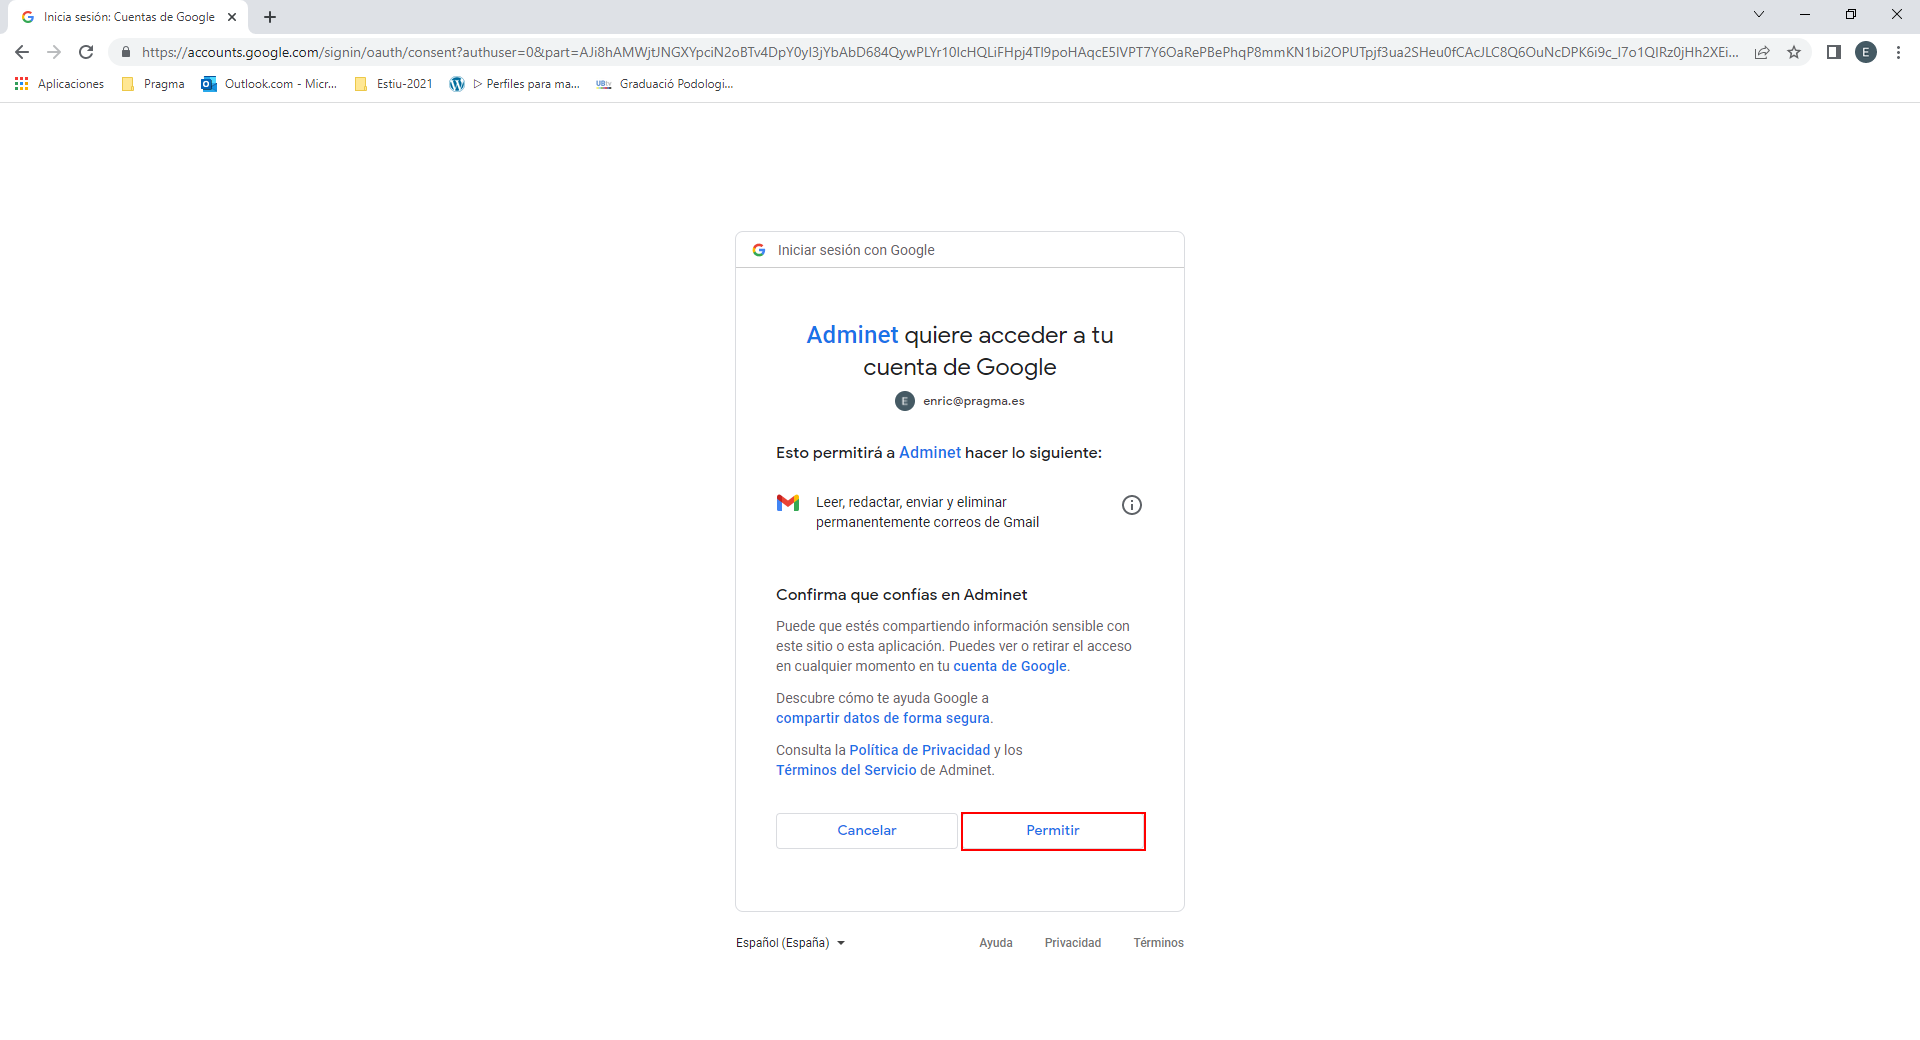This screenshot has width=1920, height=1040.
Task: Open the tab search dropdown arrow
Action: click(1759, 14)
